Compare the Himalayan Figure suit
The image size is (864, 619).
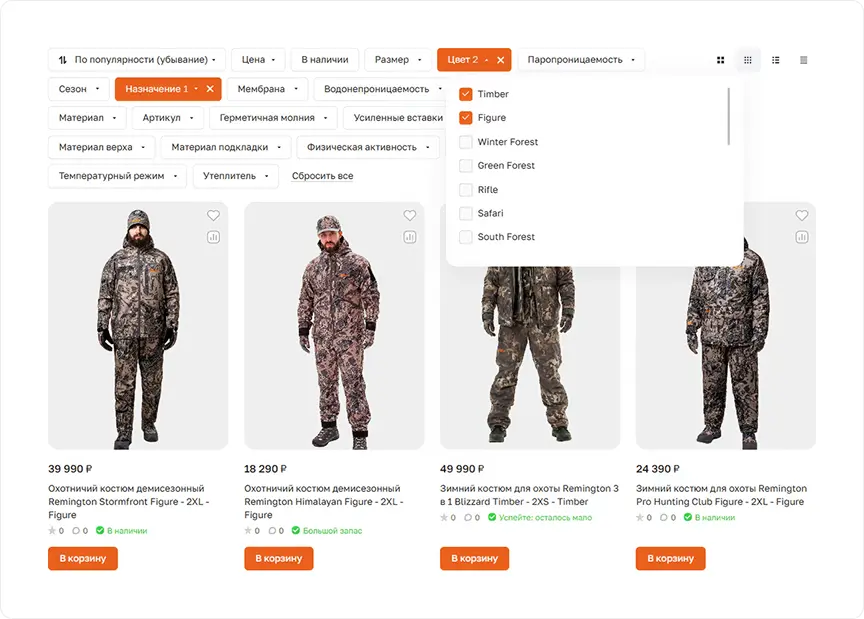tap(409, 237)
